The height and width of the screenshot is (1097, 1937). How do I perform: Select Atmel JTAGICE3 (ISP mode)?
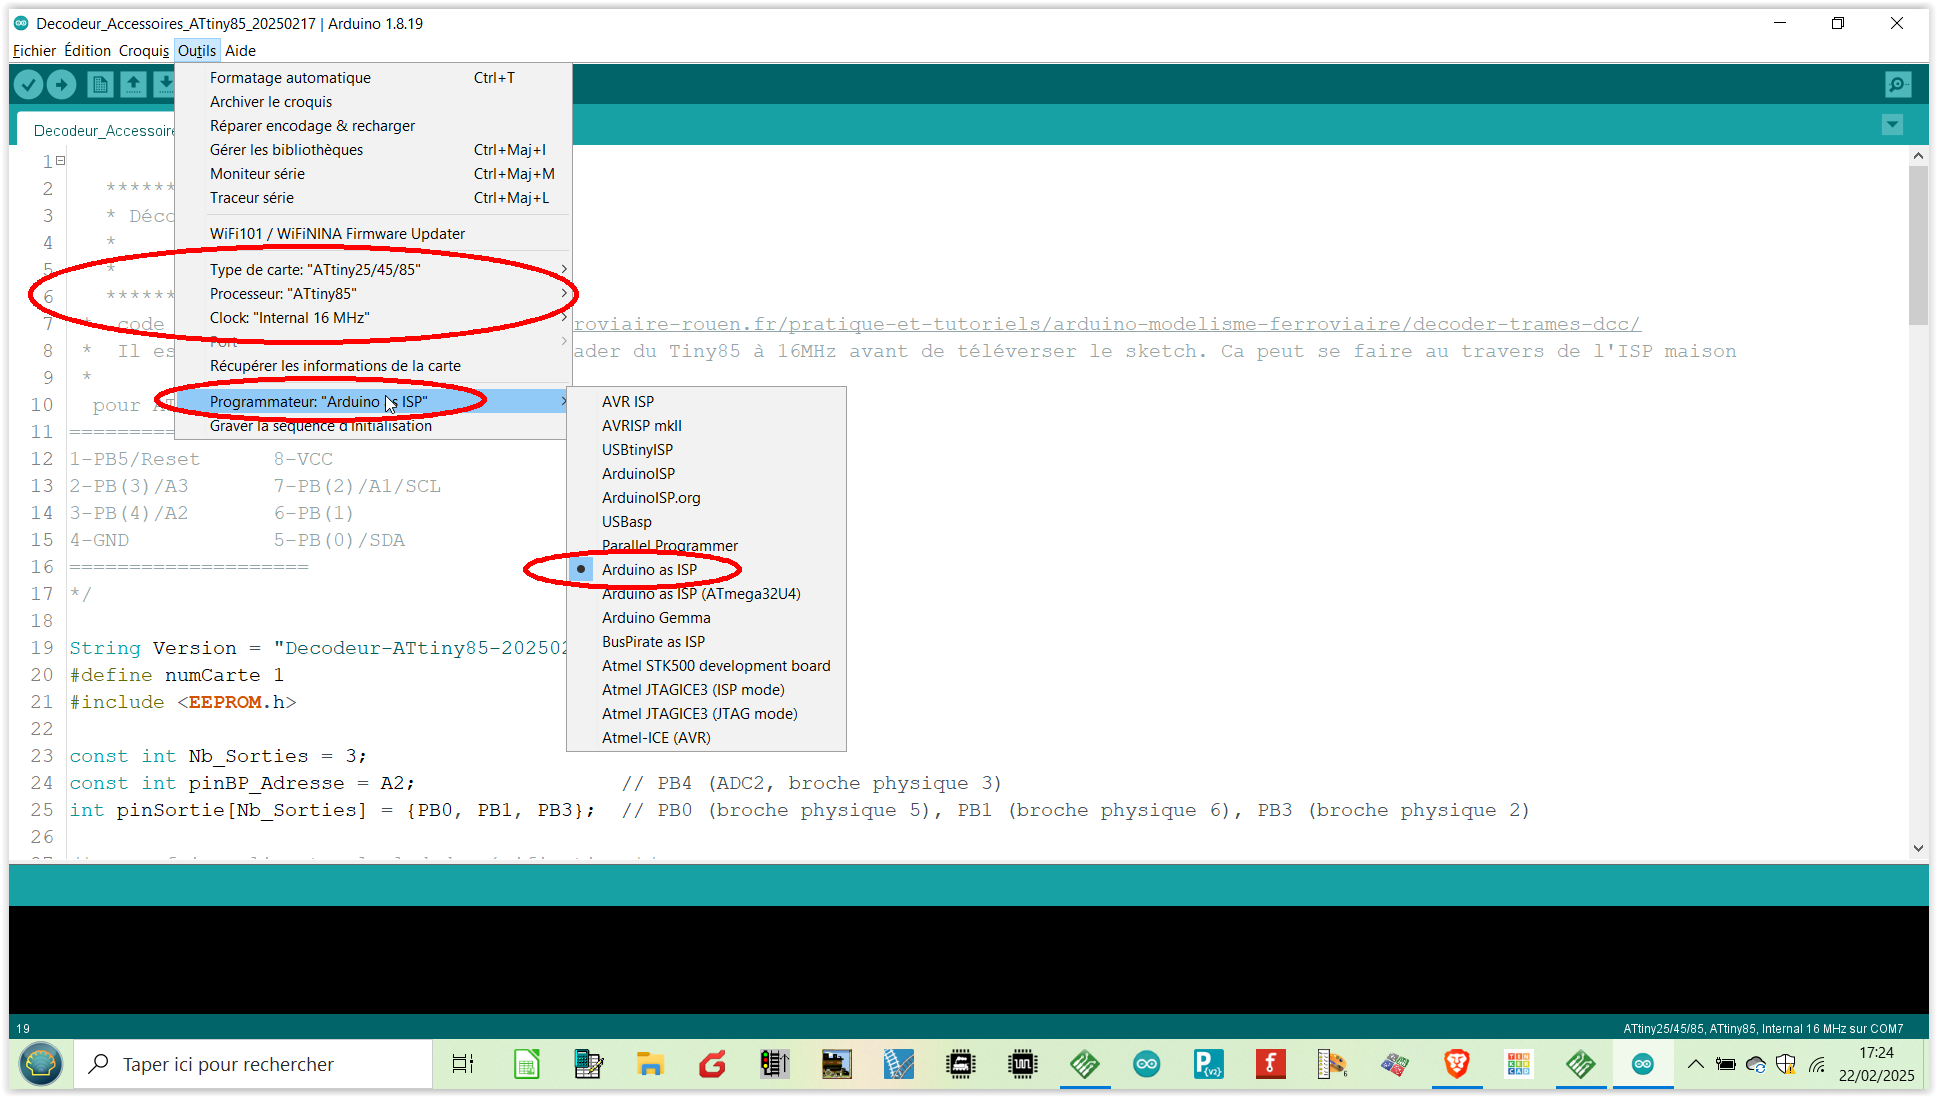tap(706, 690)
